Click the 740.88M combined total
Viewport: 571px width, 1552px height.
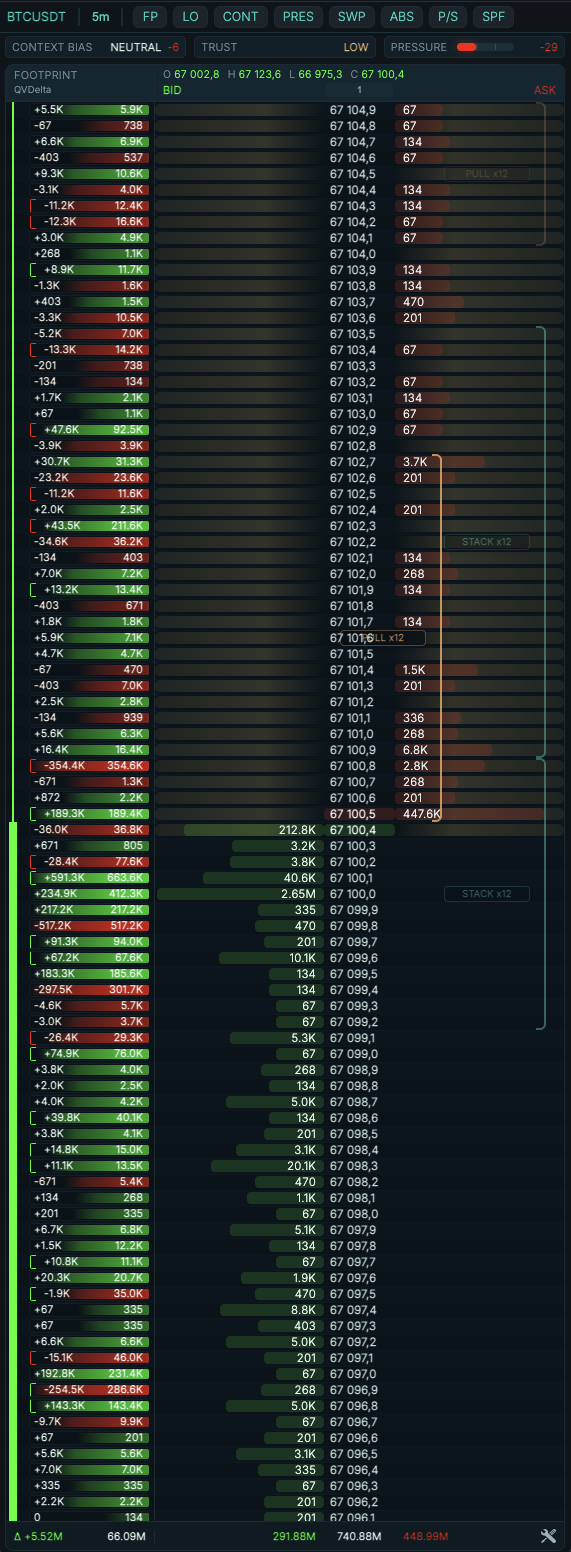coord(359,1536)
